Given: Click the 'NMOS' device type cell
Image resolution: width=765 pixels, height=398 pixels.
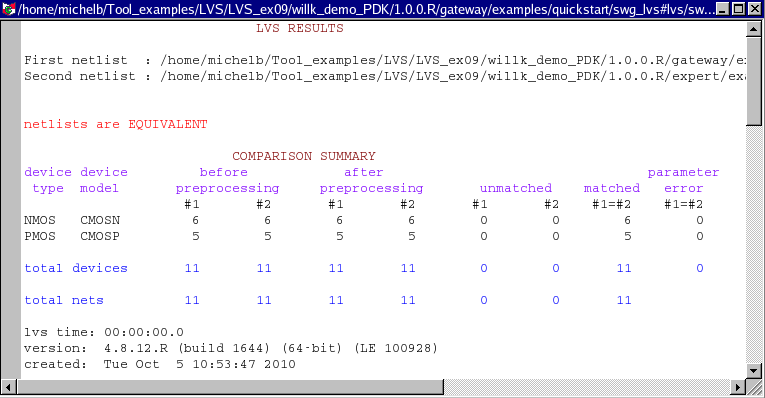Looking at the screenshot, I should (x=40, y=220).
